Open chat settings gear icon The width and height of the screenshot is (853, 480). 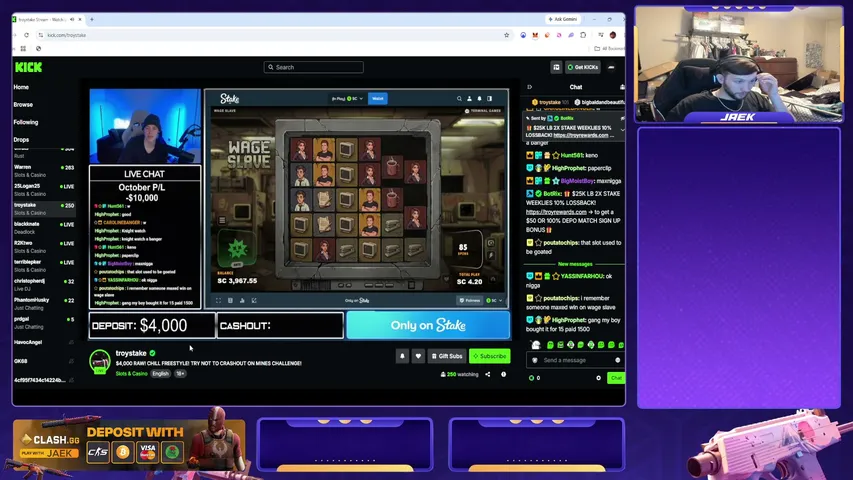point(598,378)
